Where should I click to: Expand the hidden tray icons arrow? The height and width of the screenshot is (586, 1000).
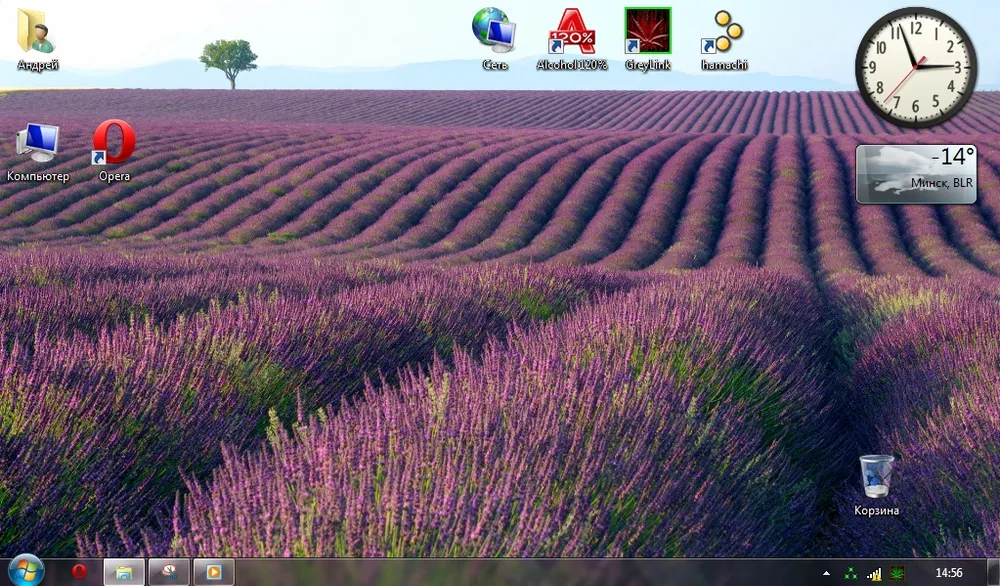pos(826,573)
